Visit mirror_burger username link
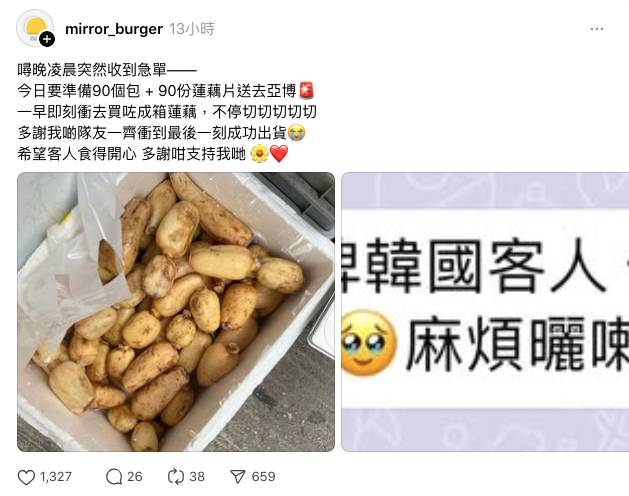This screenshot has height=496, width=629. pyautogui.click(x=114, y=29)
